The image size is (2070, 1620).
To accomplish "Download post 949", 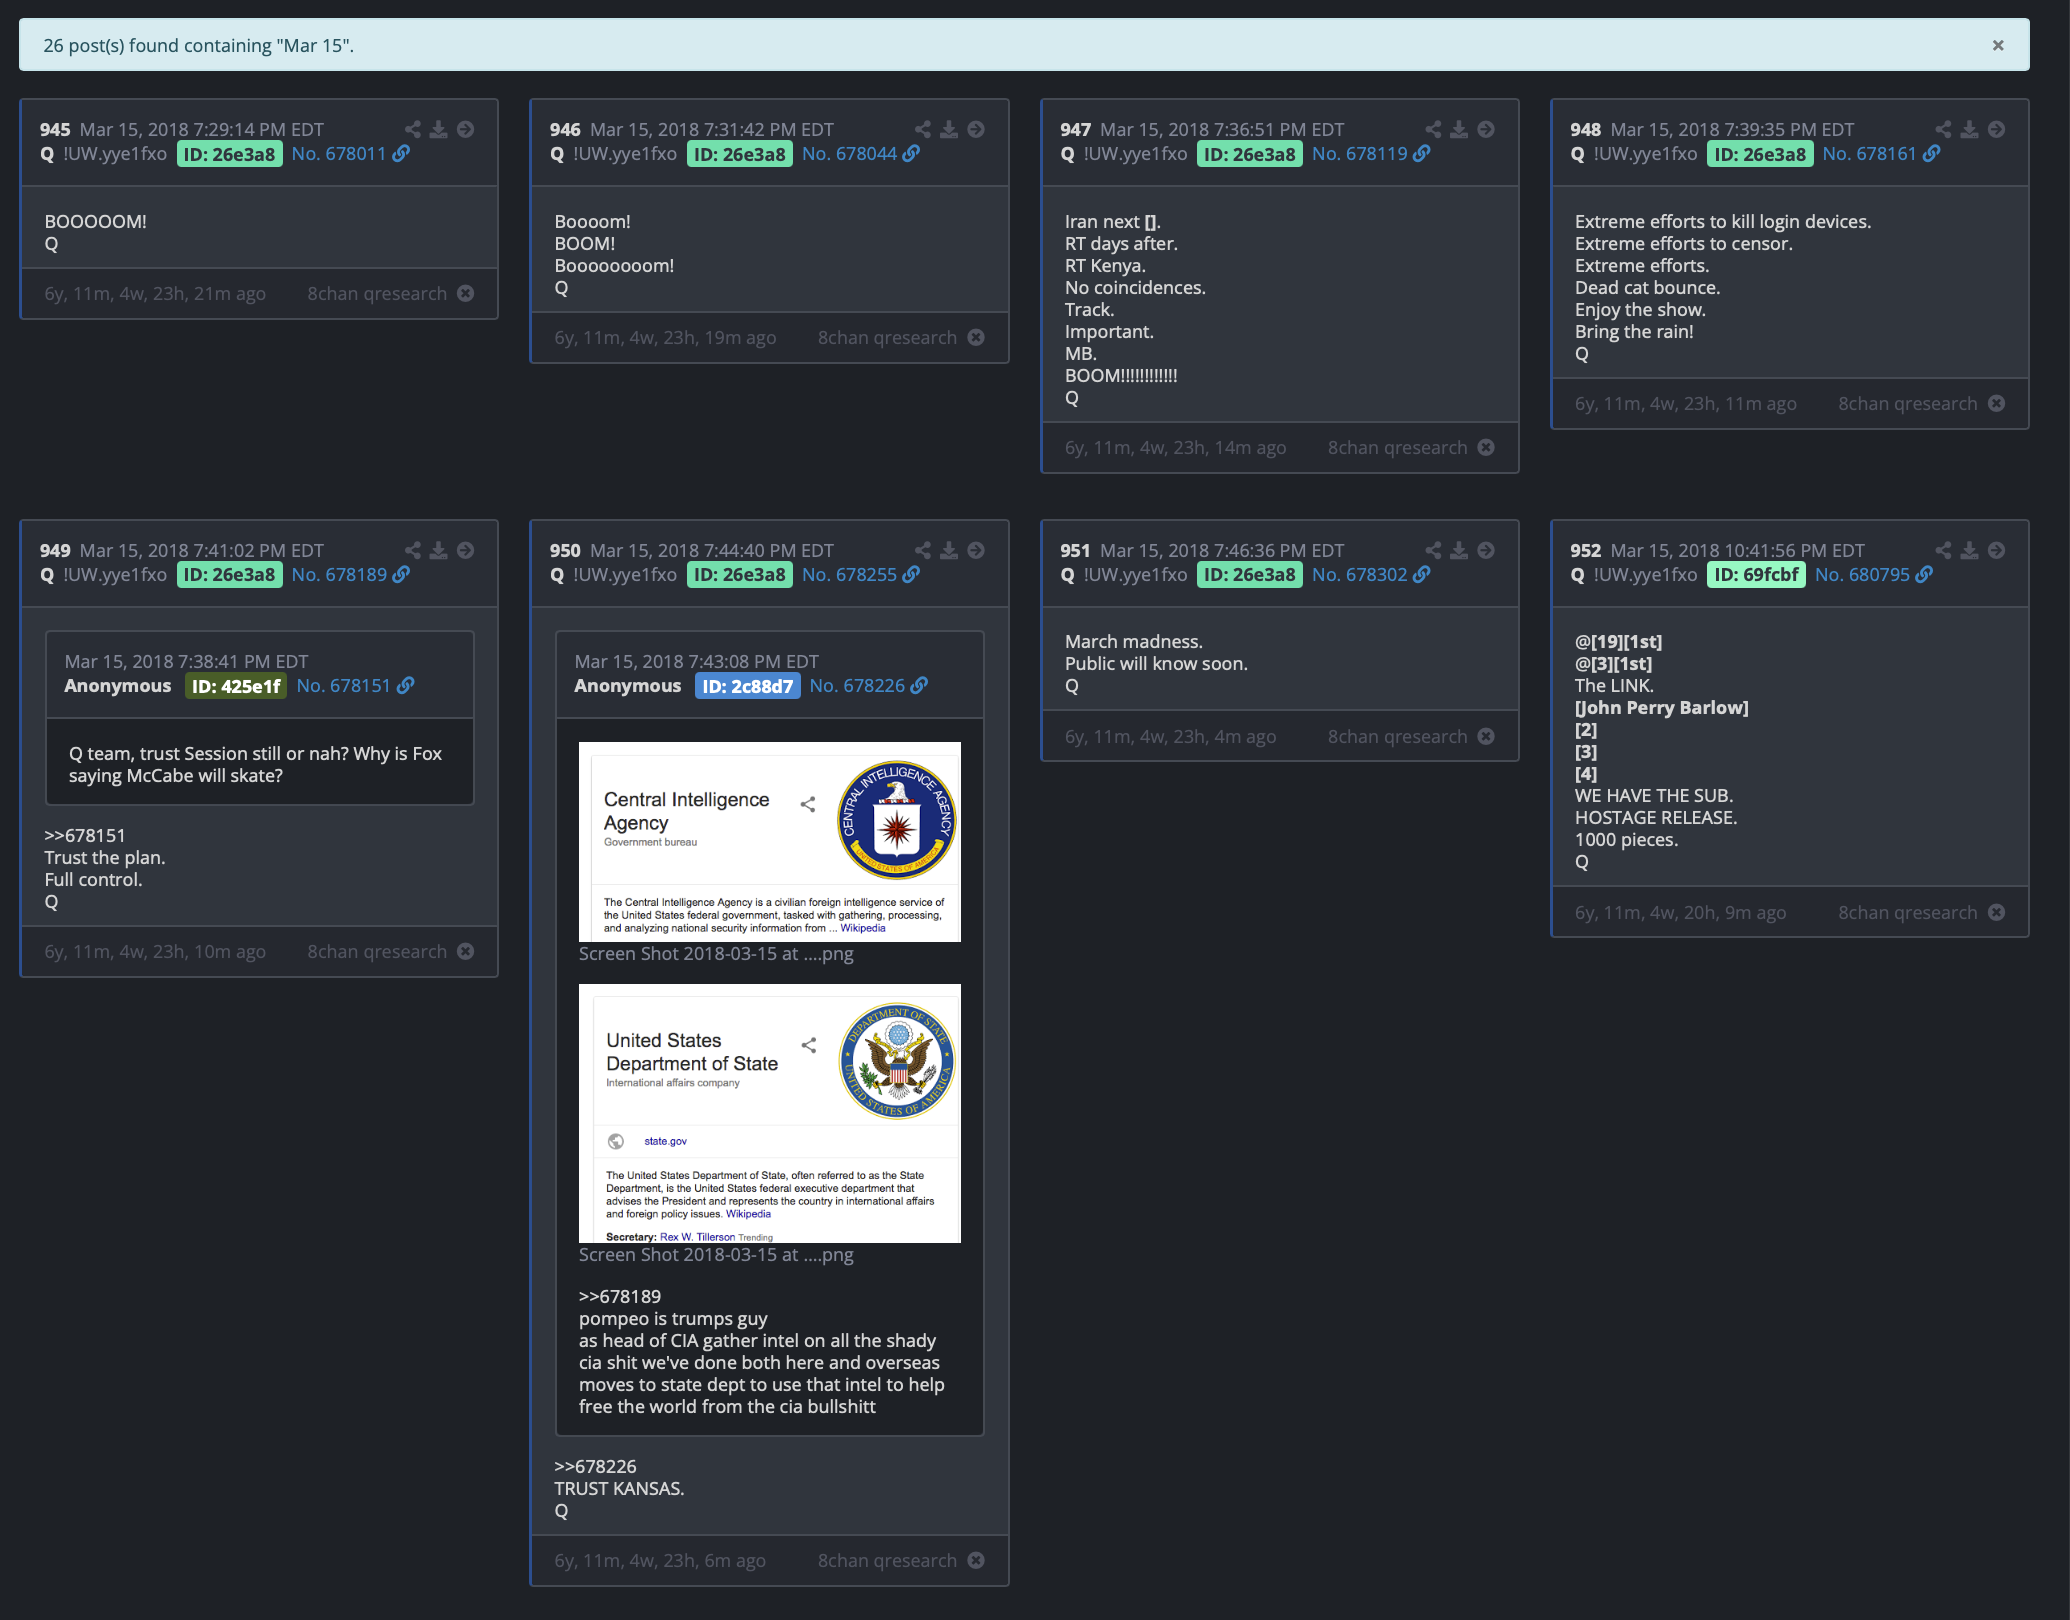I will (438, 550).
